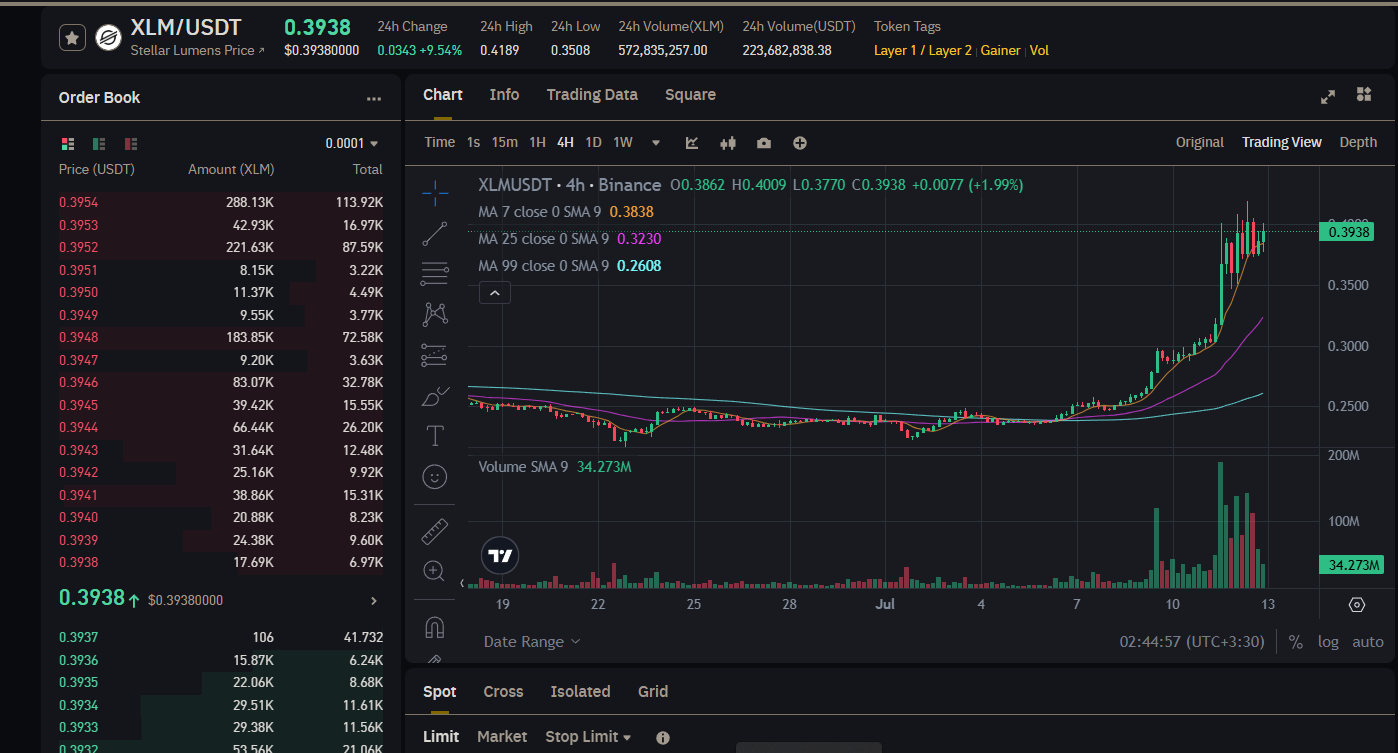Select the 1W time interval
1398x753 pixels.
(x=623, y=142)
